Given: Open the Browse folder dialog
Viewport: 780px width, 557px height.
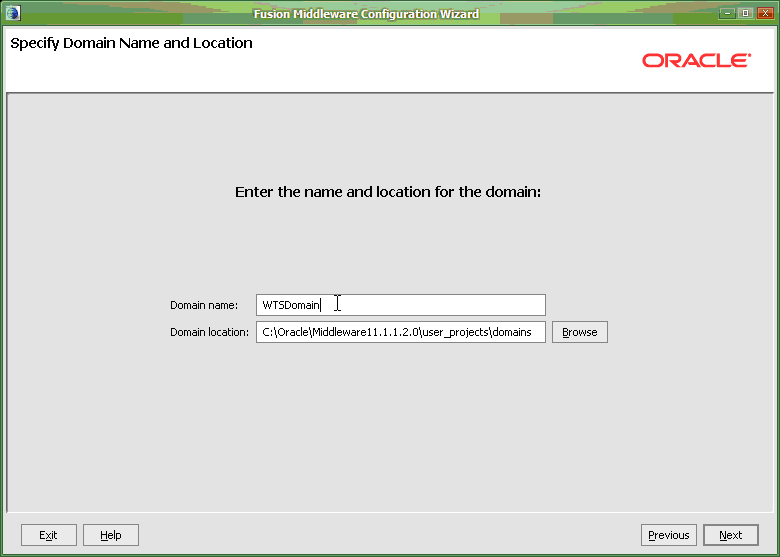Looking at the screenshot, I should [x=580, y=332].
